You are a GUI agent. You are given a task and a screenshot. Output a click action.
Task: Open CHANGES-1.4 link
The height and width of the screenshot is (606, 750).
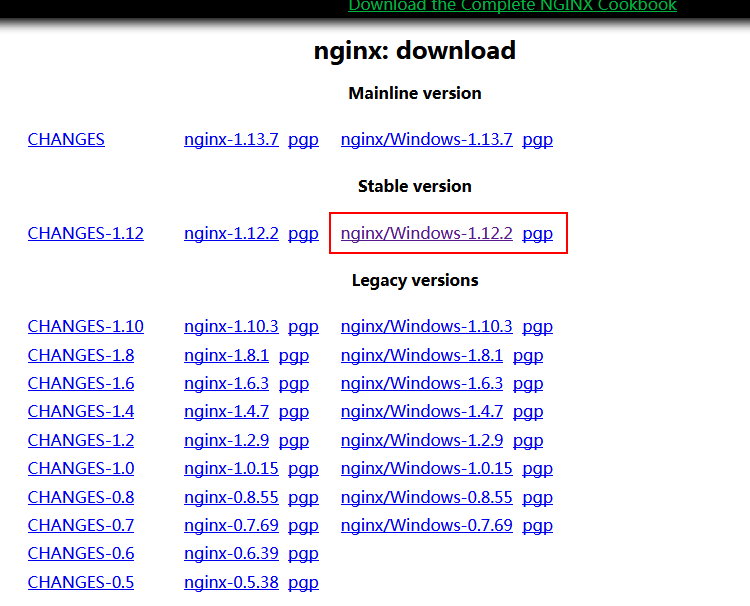pos(81,411)
